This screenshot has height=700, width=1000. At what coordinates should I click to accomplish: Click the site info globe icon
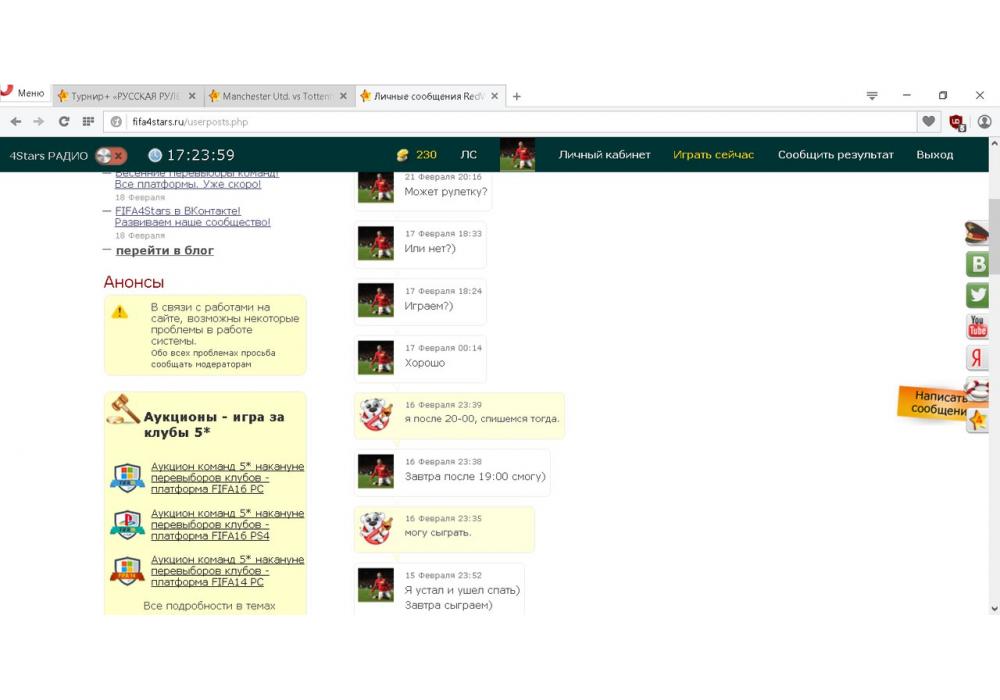[116, 122]
